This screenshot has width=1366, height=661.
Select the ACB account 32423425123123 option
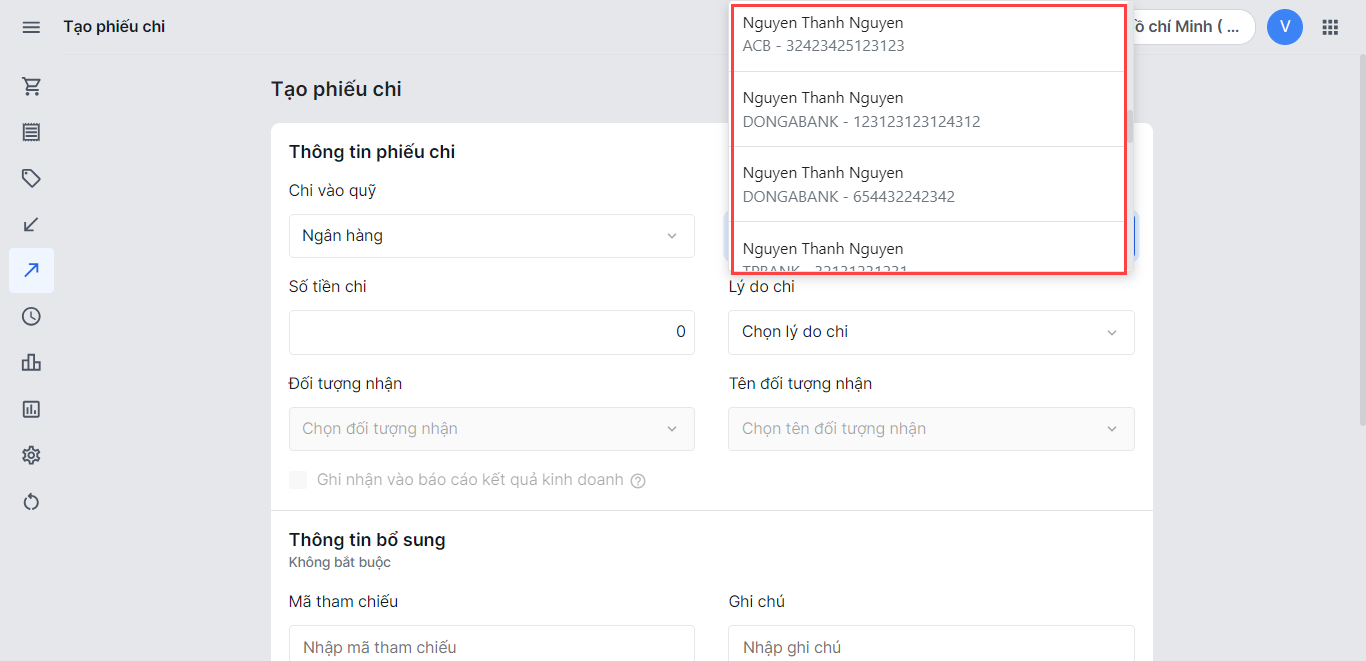928,34
